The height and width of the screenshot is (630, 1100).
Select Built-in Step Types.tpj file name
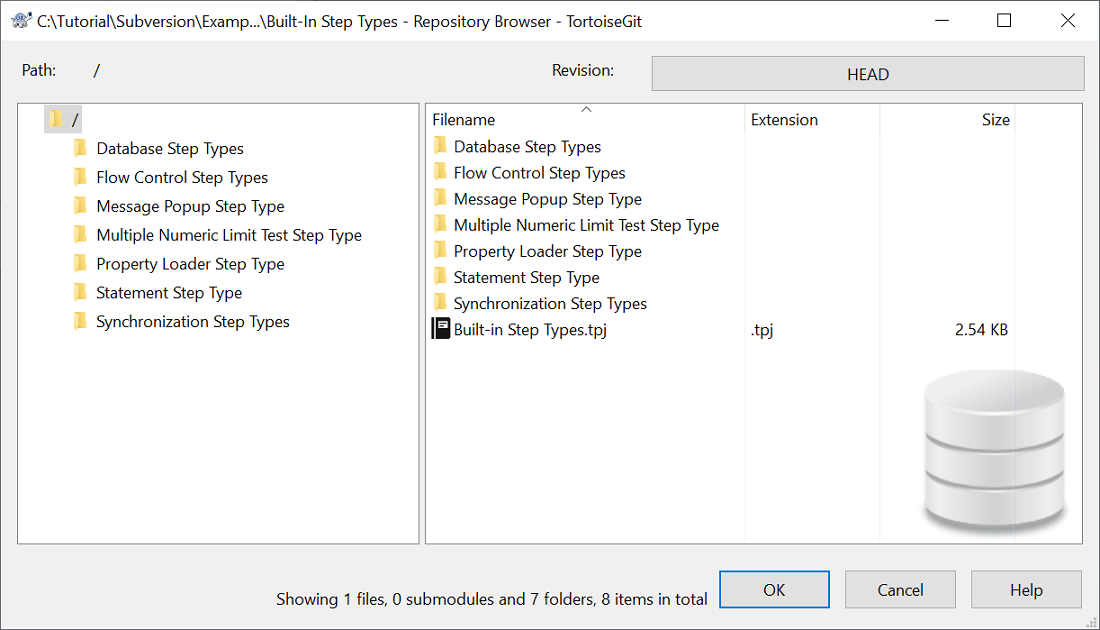[530, 329]
